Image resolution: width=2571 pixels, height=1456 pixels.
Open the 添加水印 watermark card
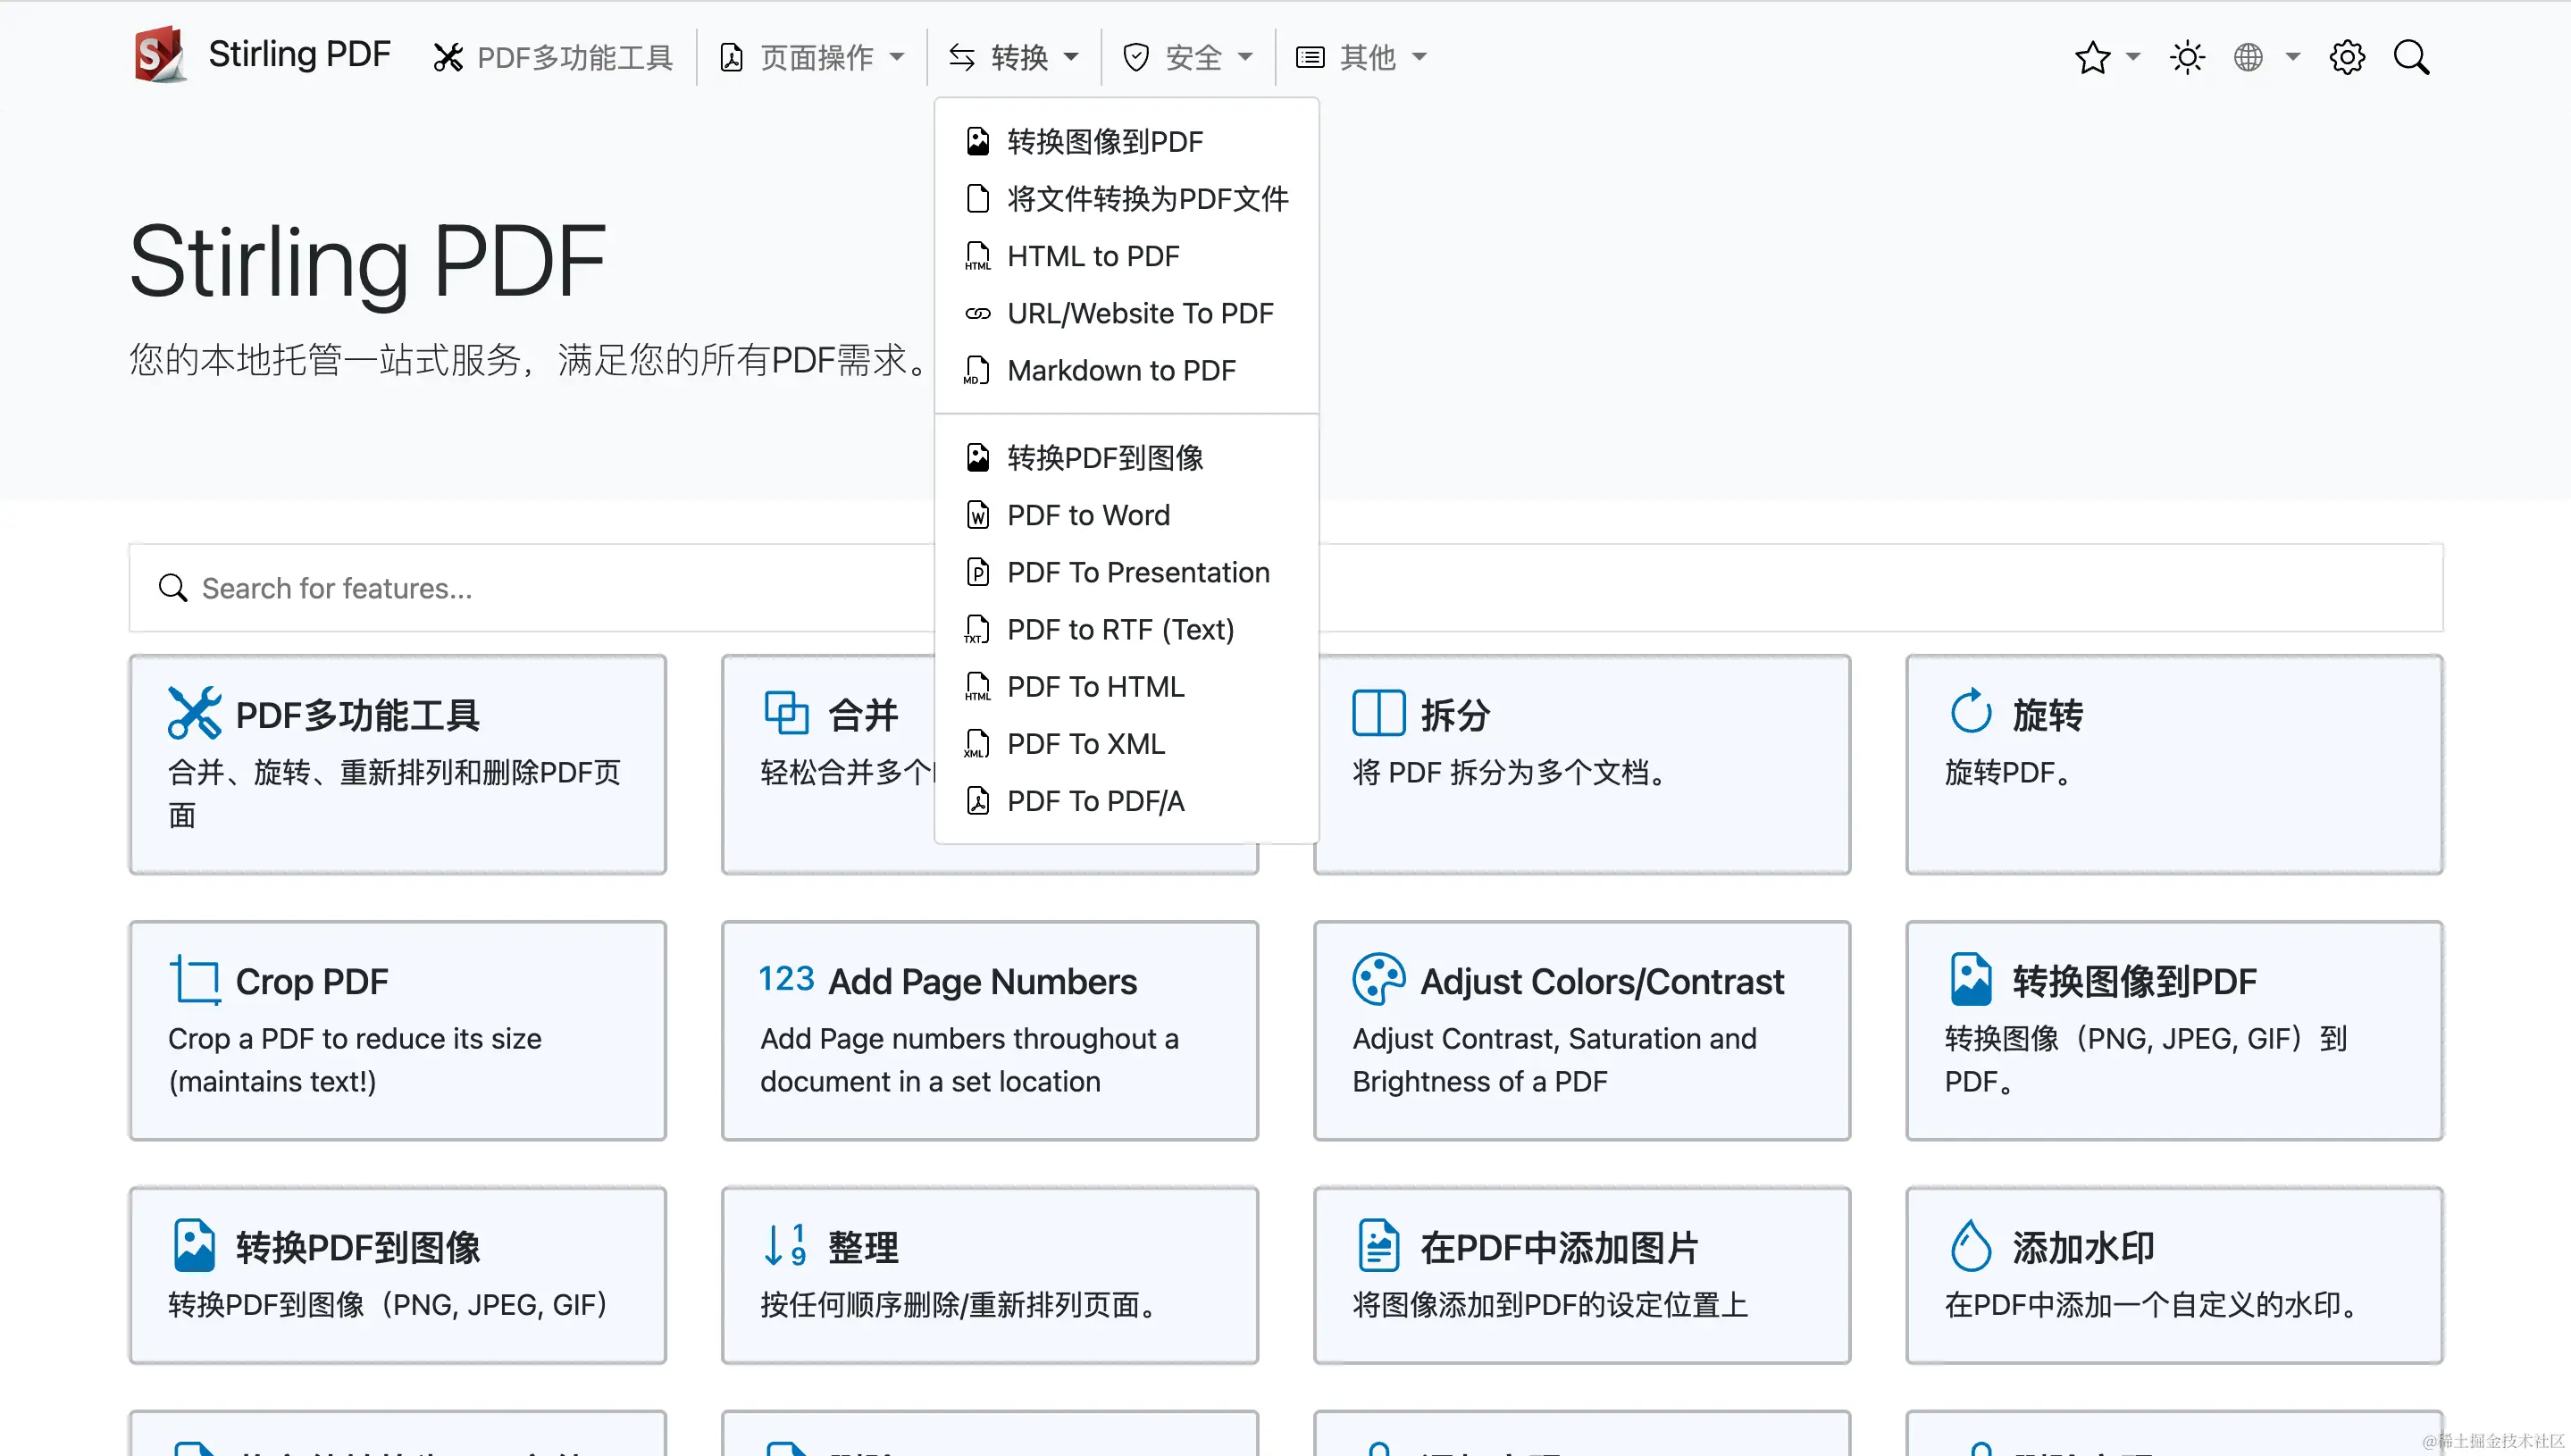coord(2174,1275)
